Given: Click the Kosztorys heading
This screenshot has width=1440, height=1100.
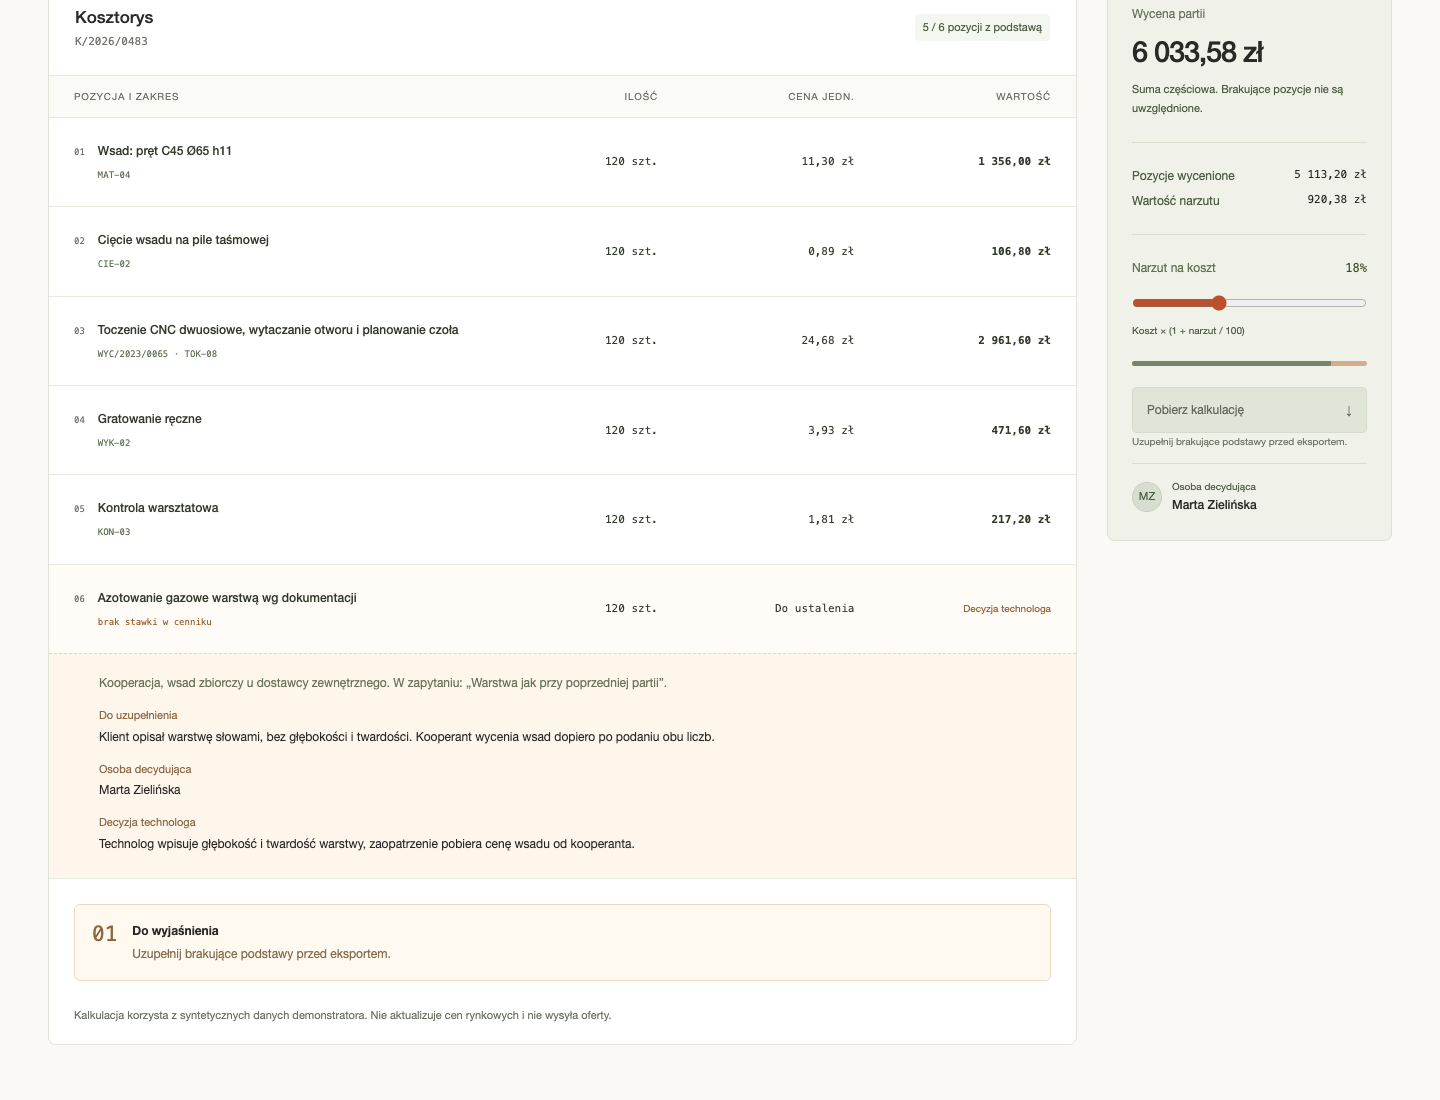Looking at the screenshot, I should (x=114, y=18).
